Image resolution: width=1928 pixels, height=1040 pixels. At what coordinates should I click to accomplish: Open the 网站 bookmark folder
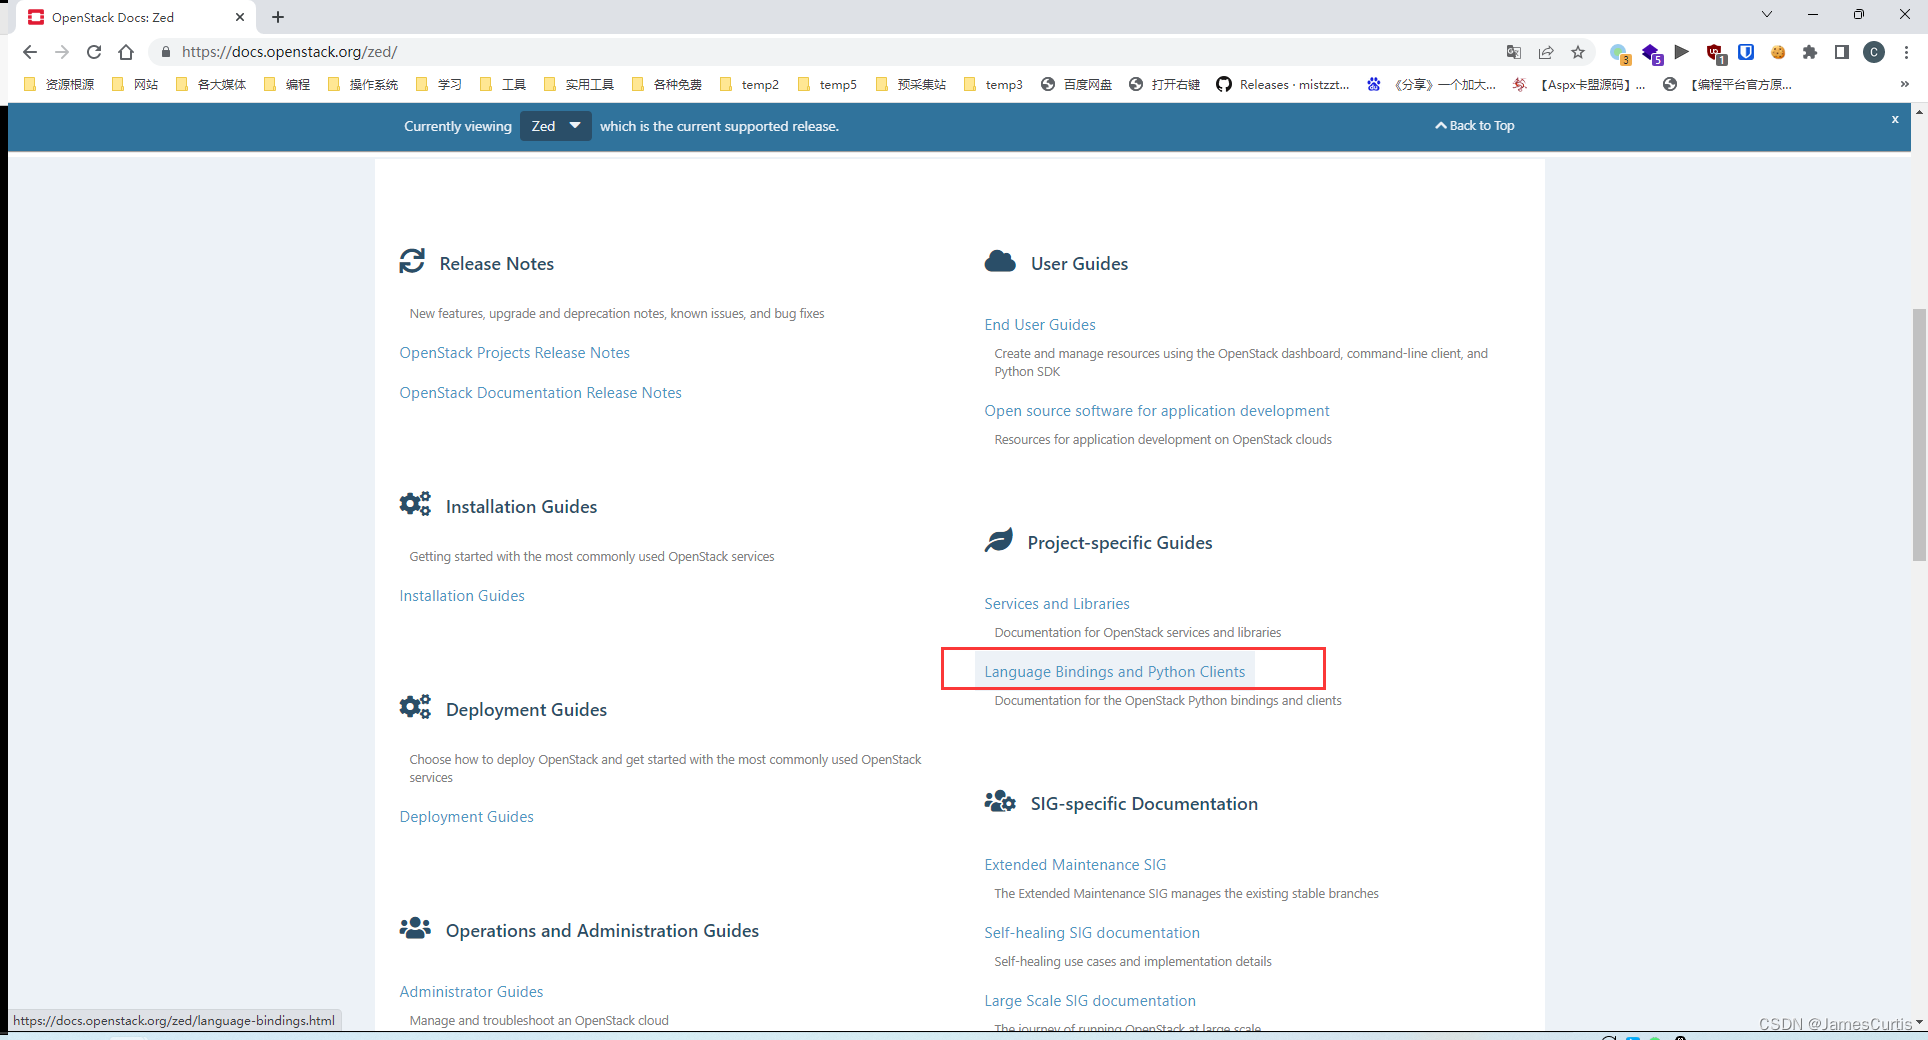point(135,84)
